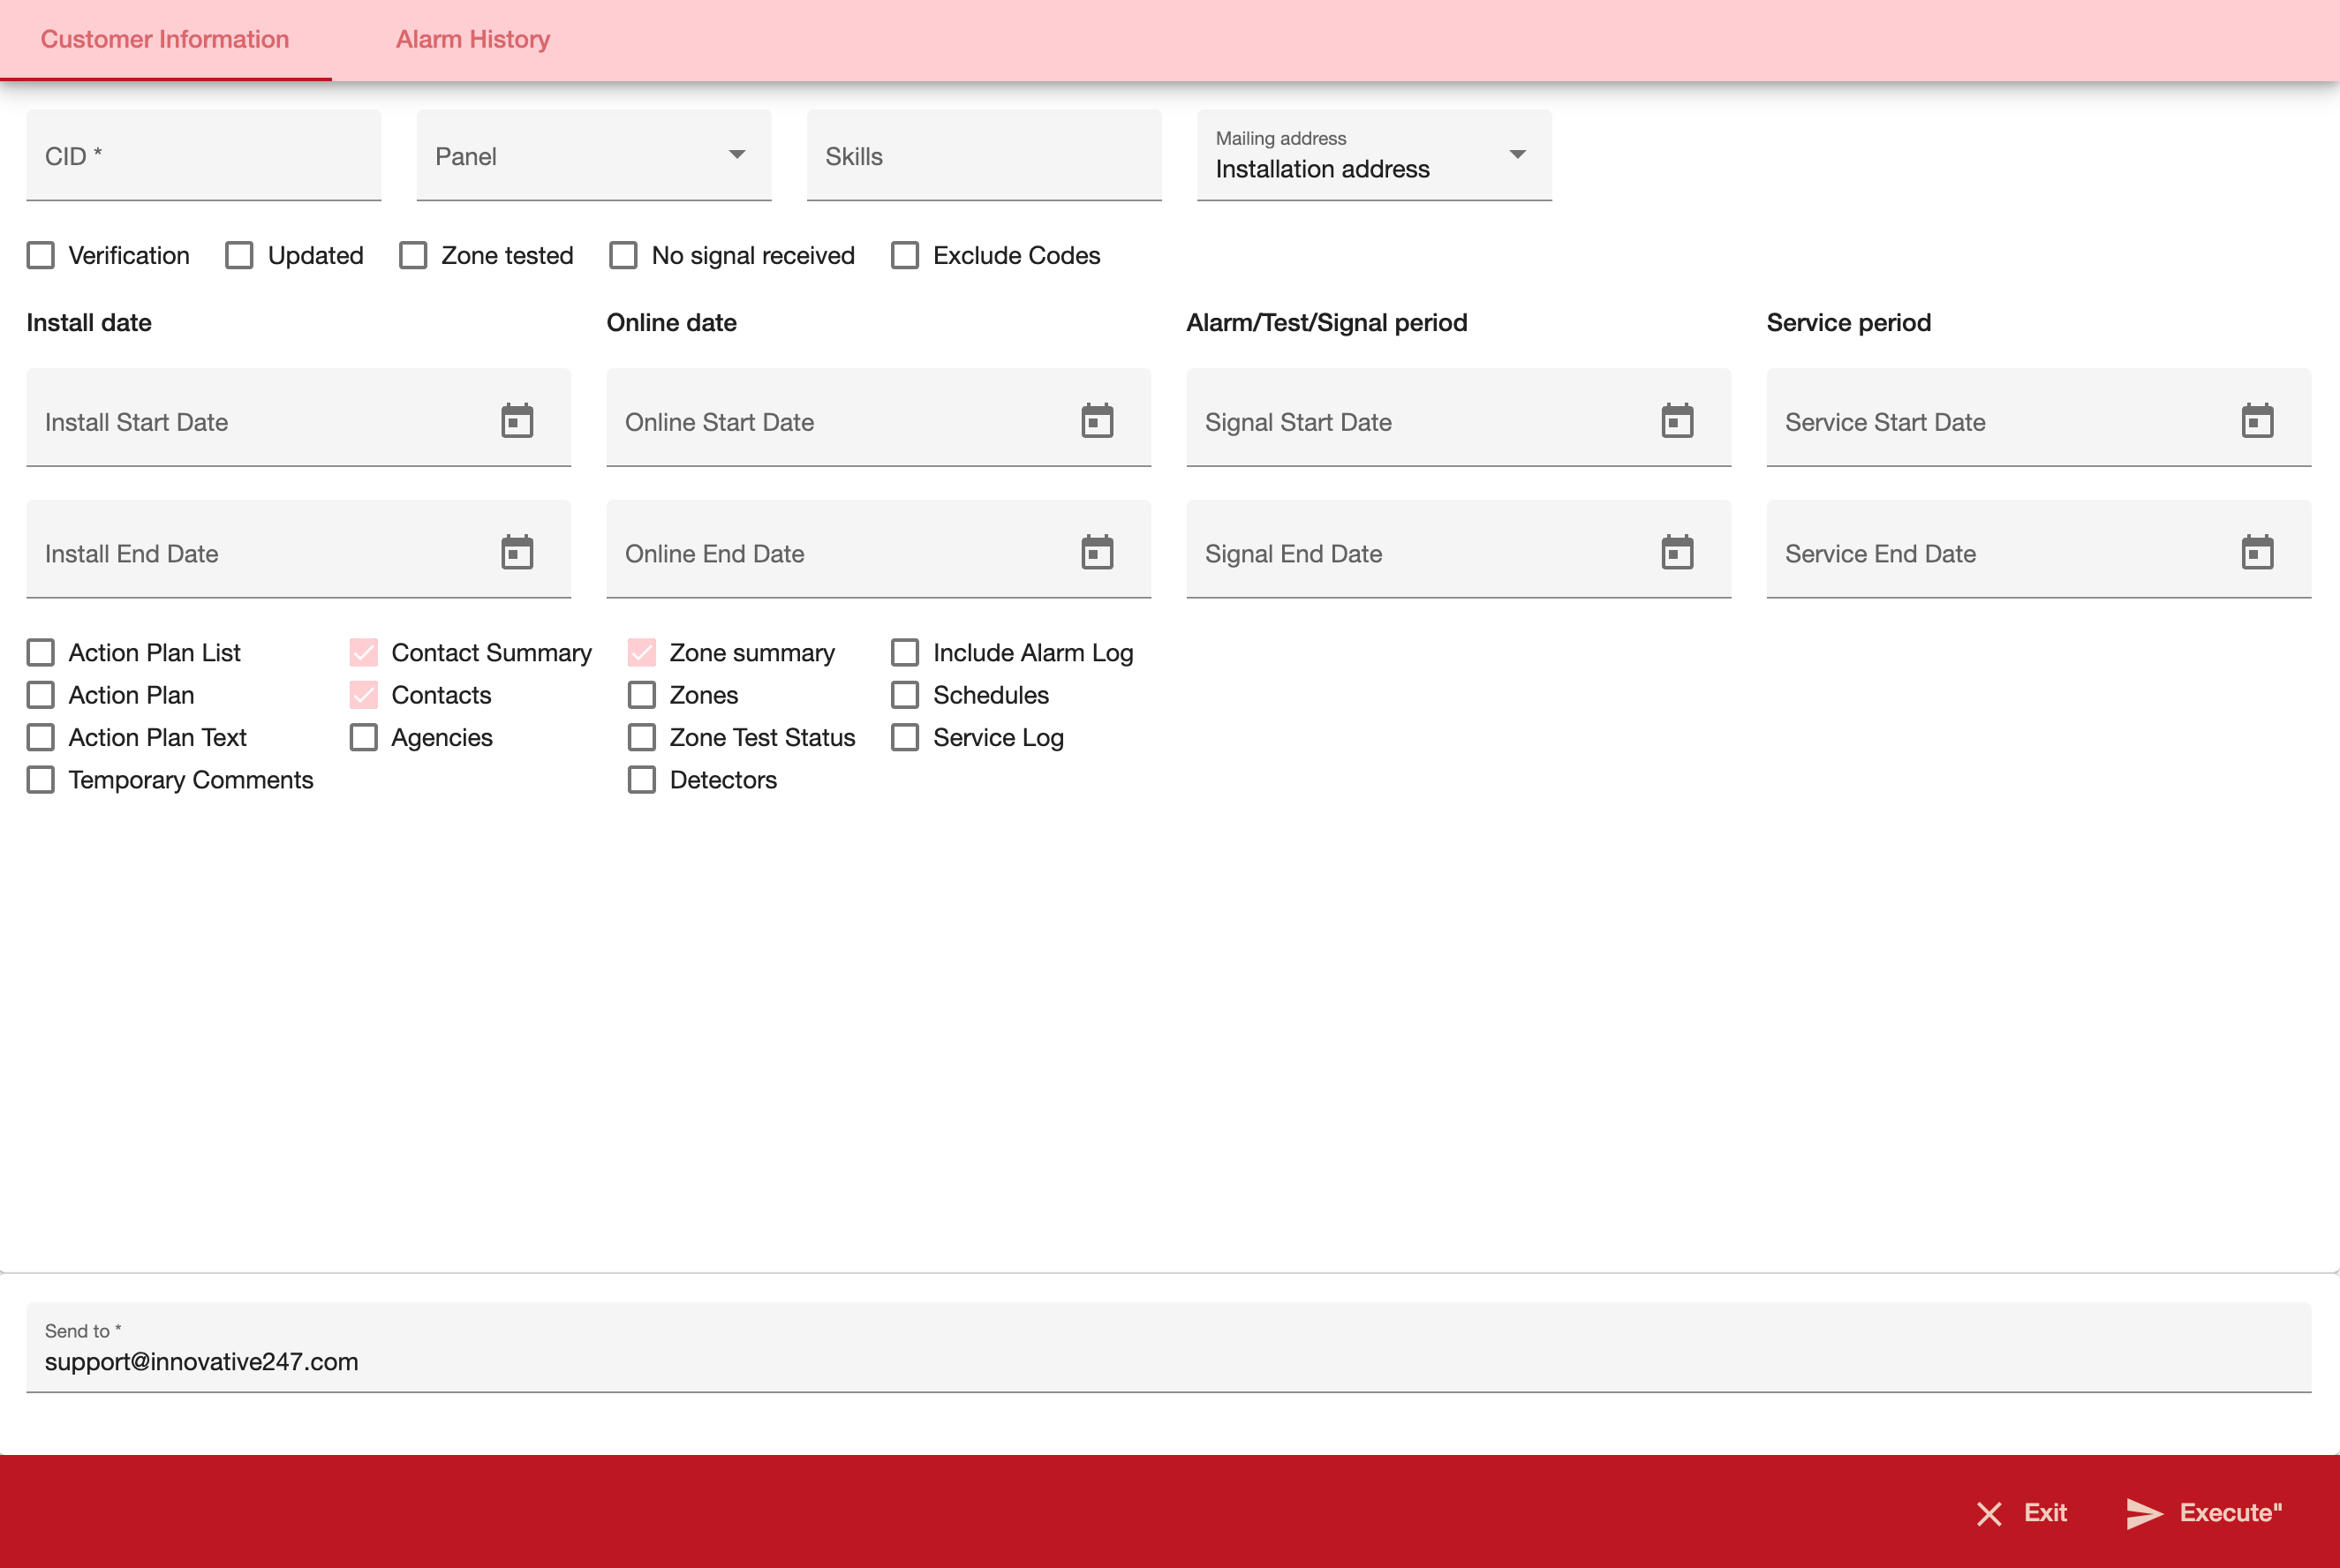The height and width of the screenshot is (1568, 2340).
Task: Open the Online Start Date calendar picker
Action: coord(1097,421)
